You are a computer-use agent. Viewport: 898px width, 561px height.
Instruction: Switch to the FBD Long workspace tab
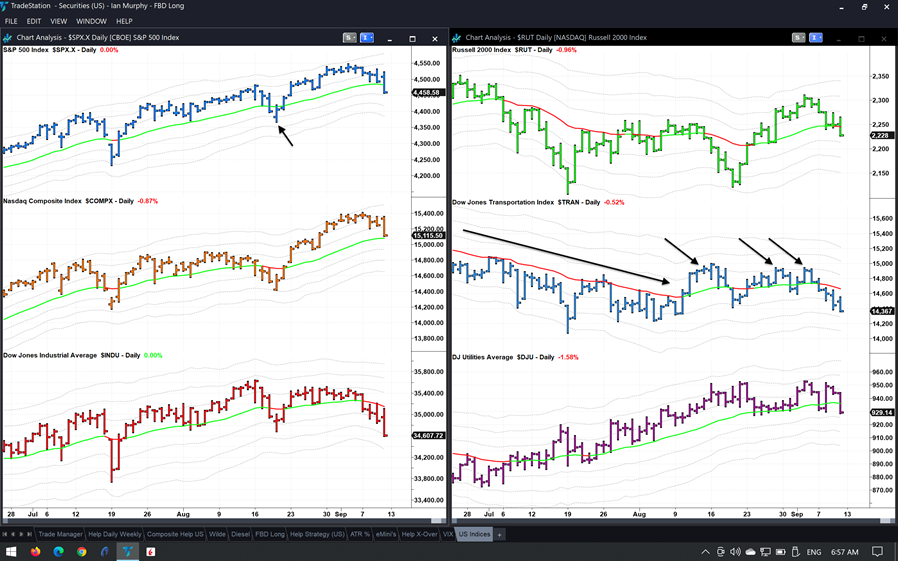pos(270,535)
